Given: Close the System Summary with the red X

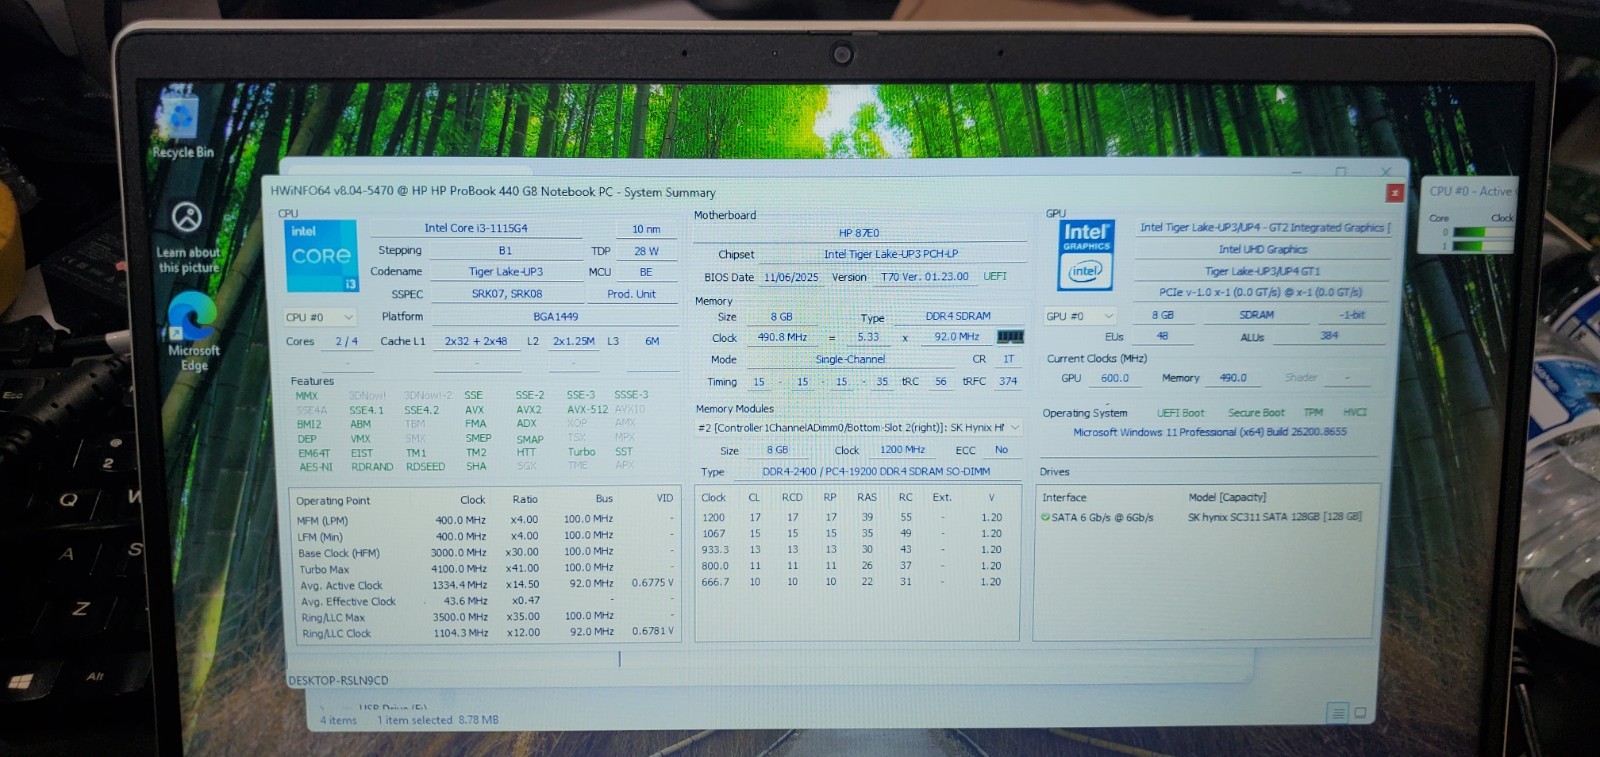Looking at the screenshot, I should (x=1394, y=192).
